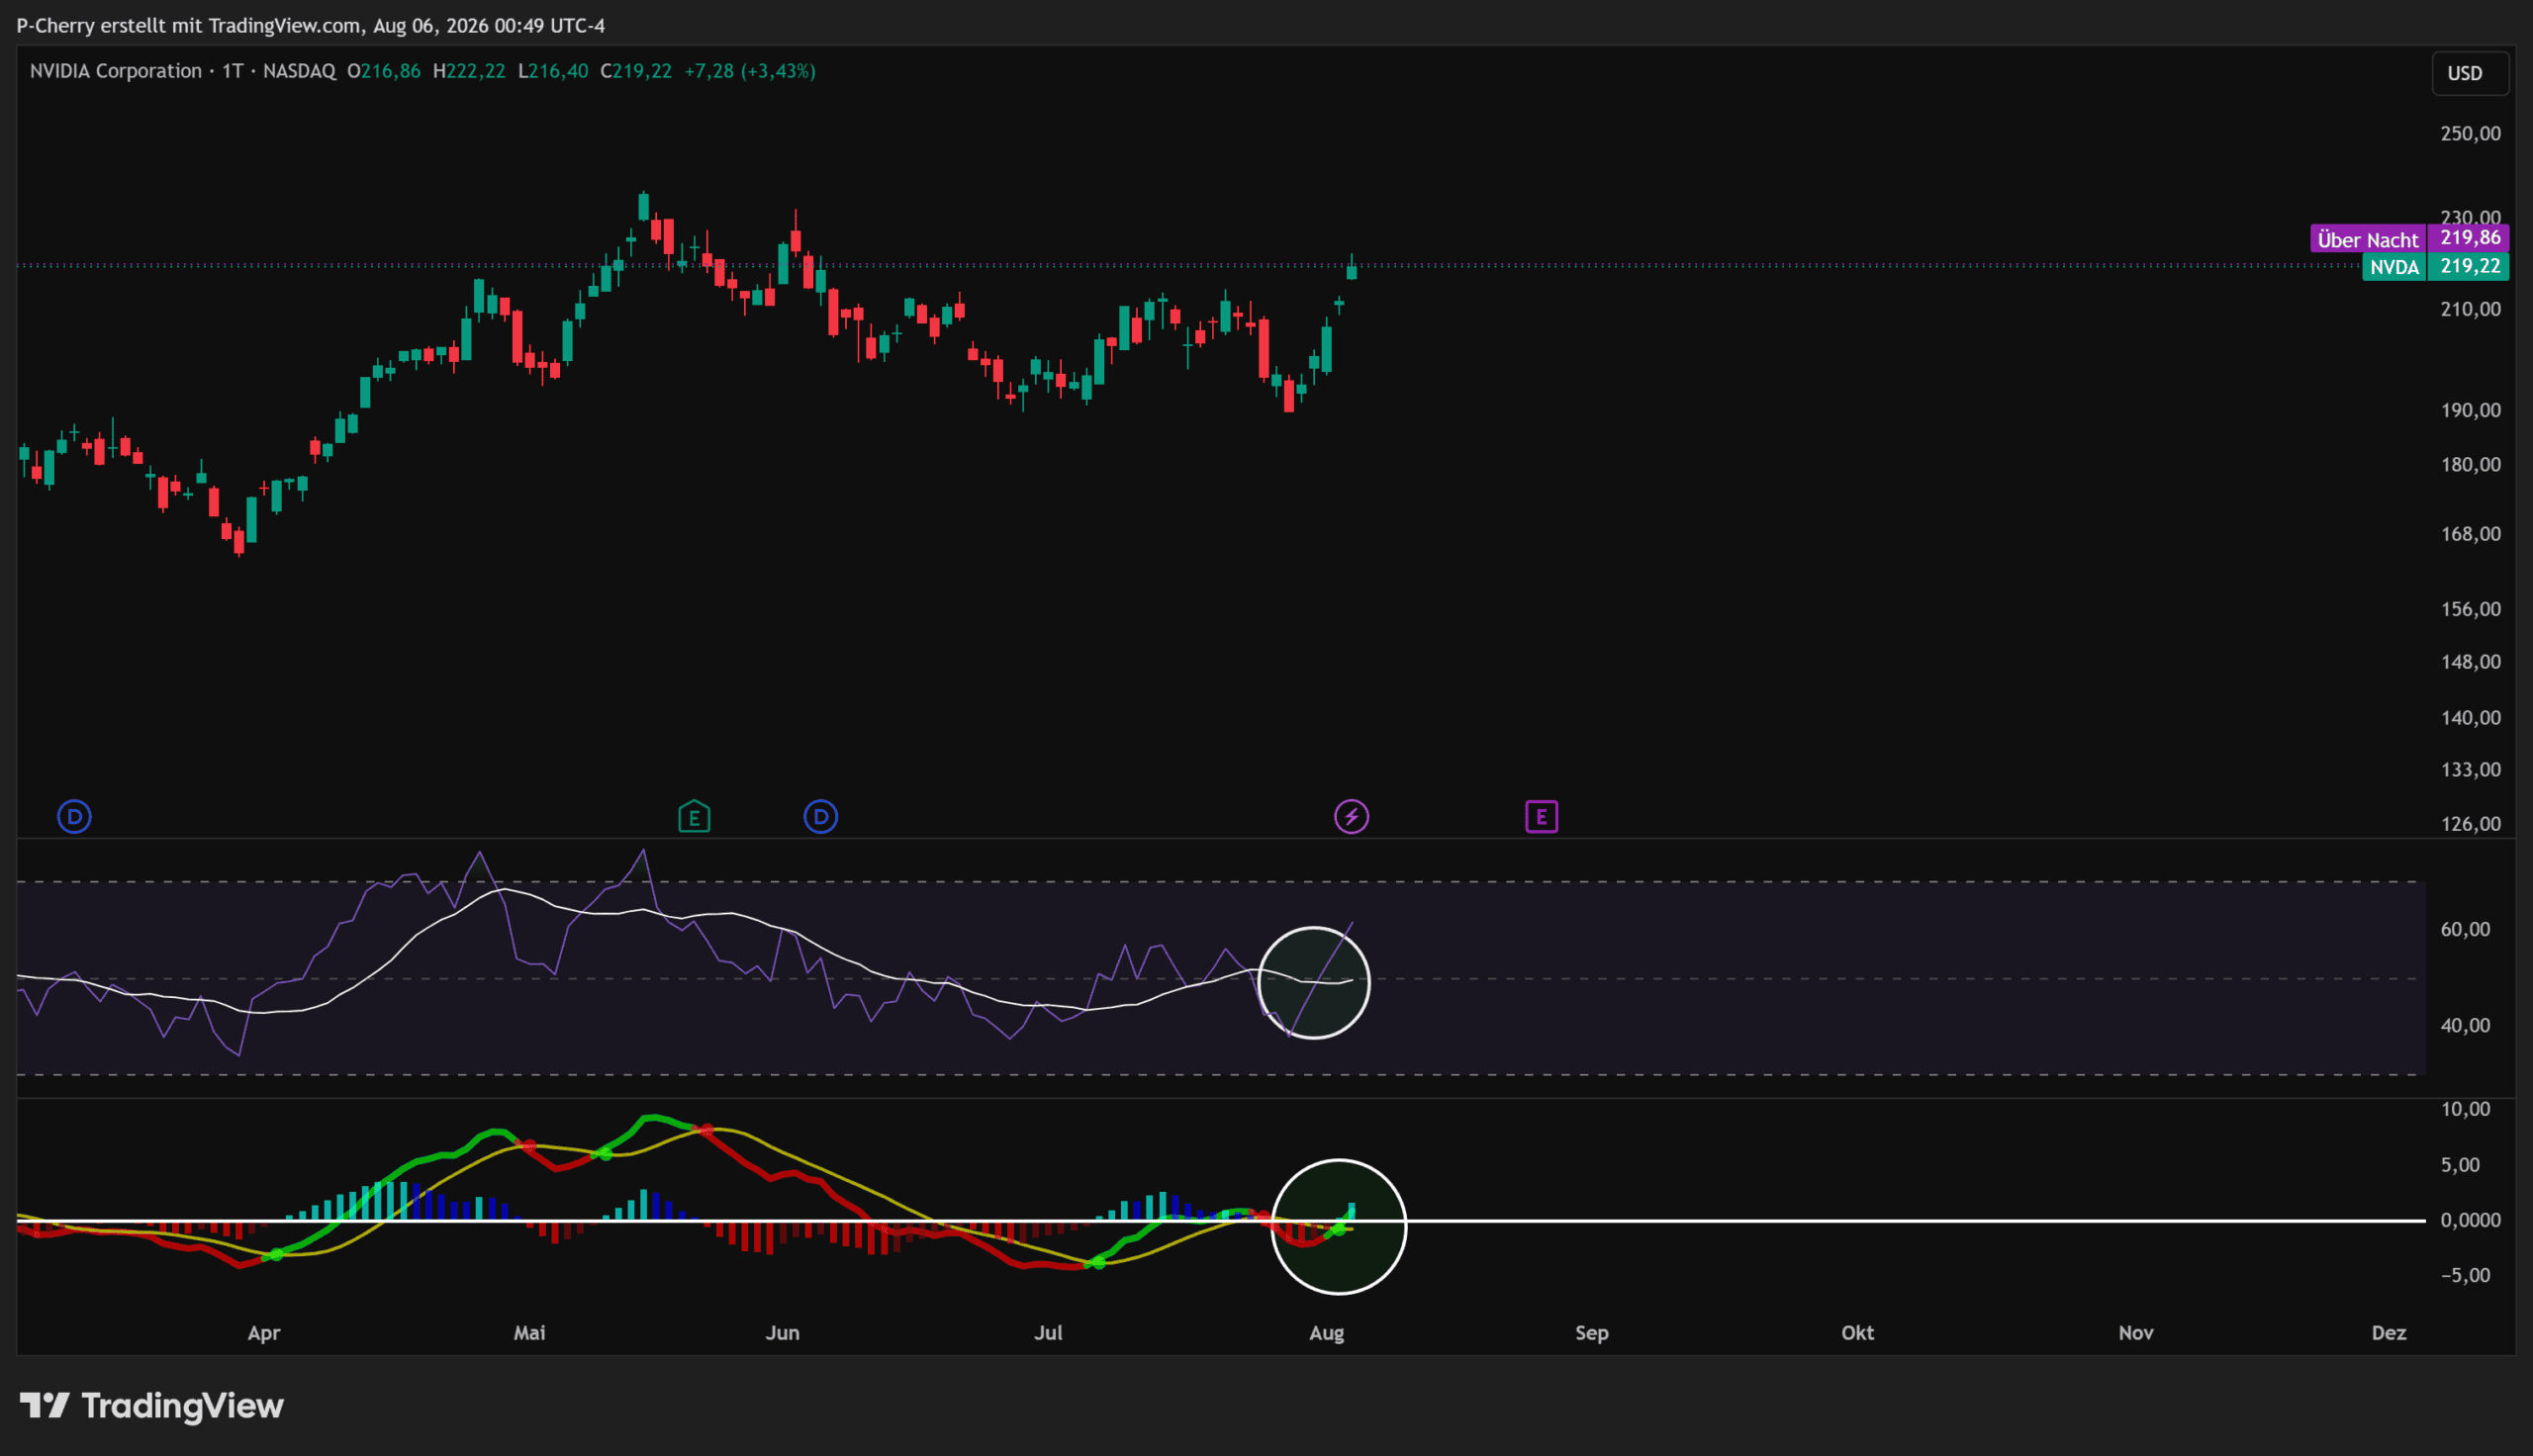
Task: Click the NVIDIA Corporation symbol title
Action: pos(116,71)
